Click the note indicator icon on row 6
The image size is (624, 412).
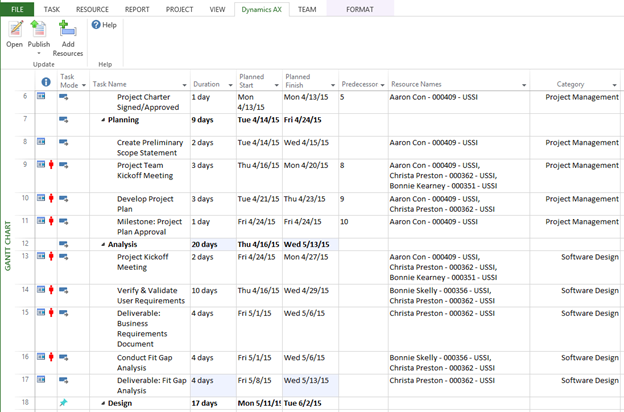coord(41,97)
